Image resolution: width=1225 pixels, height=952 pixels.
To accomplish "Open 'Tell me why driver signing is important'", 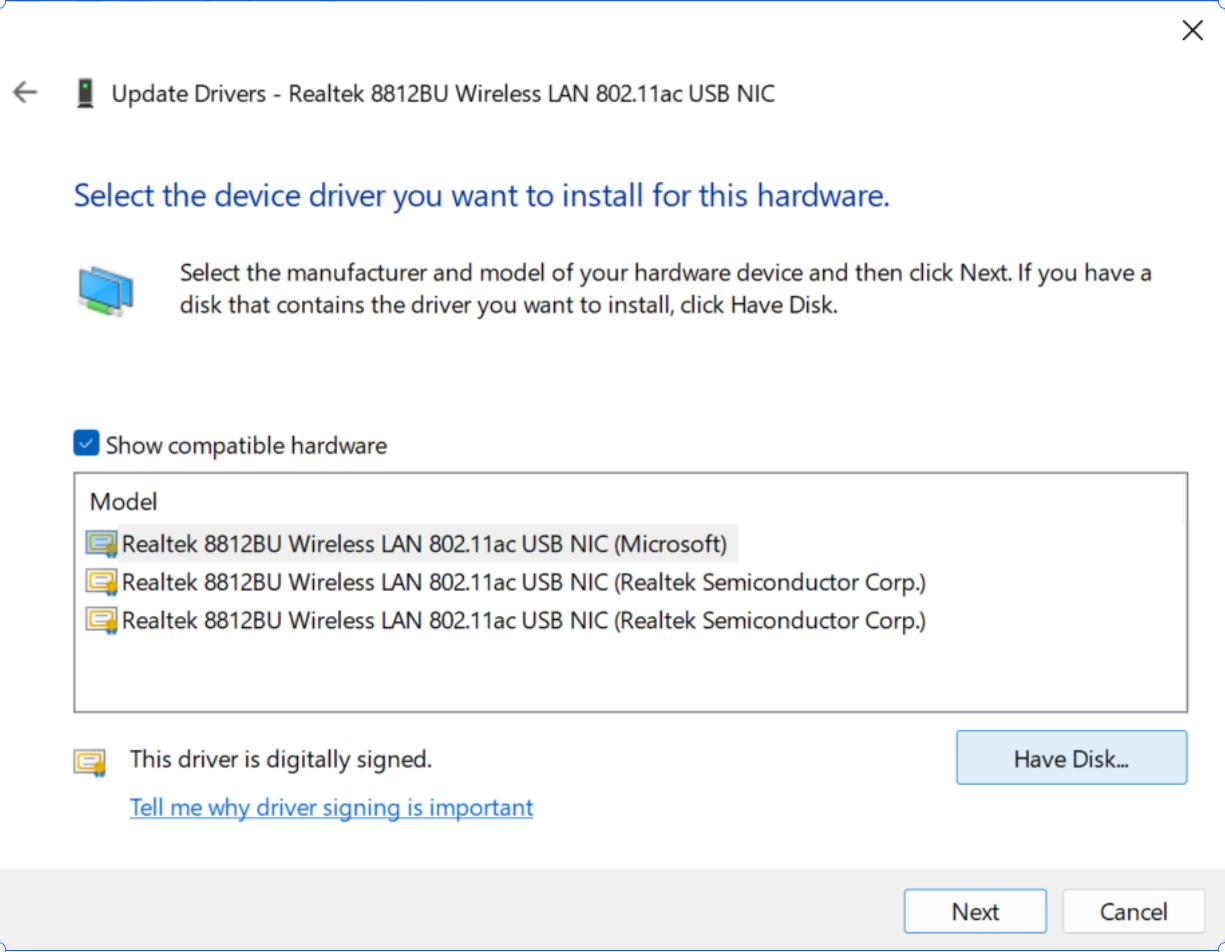I will [331, 807].
